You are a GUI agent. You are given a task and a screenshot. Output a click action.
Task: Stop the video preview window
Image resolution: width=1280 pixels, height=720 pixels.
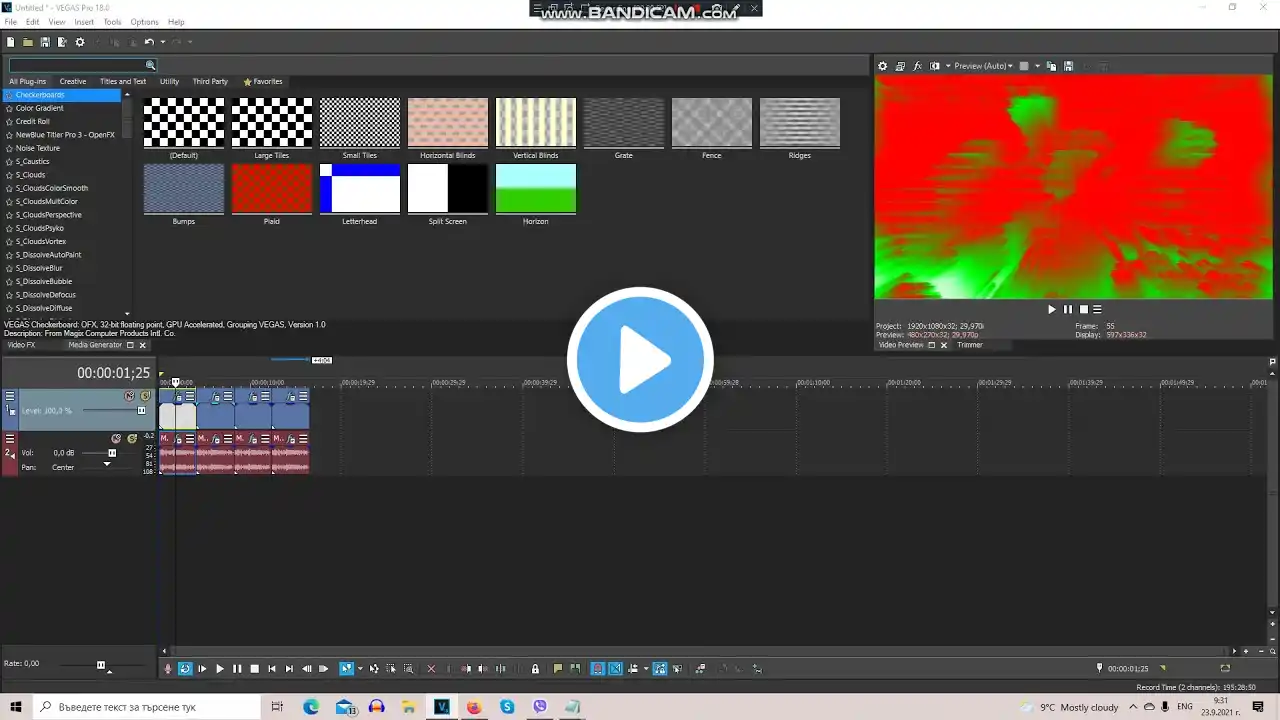[1083, 310]
